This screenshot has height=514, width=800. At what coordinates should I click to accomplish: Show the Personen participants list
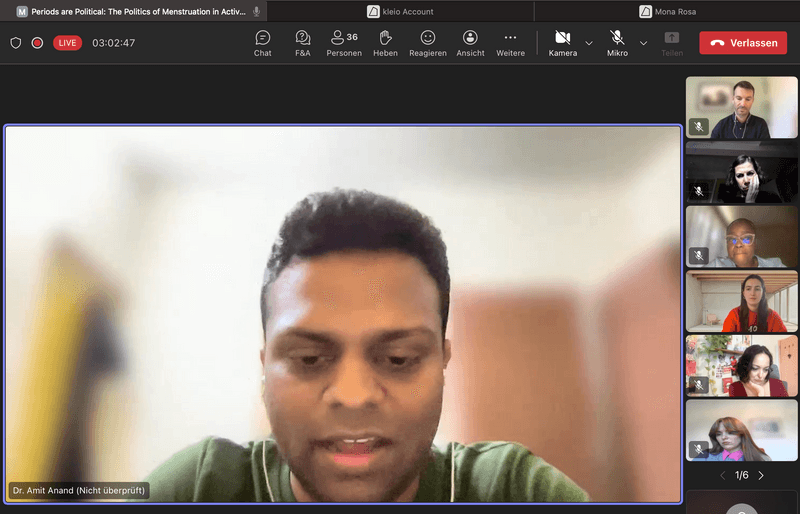point(344,43)
